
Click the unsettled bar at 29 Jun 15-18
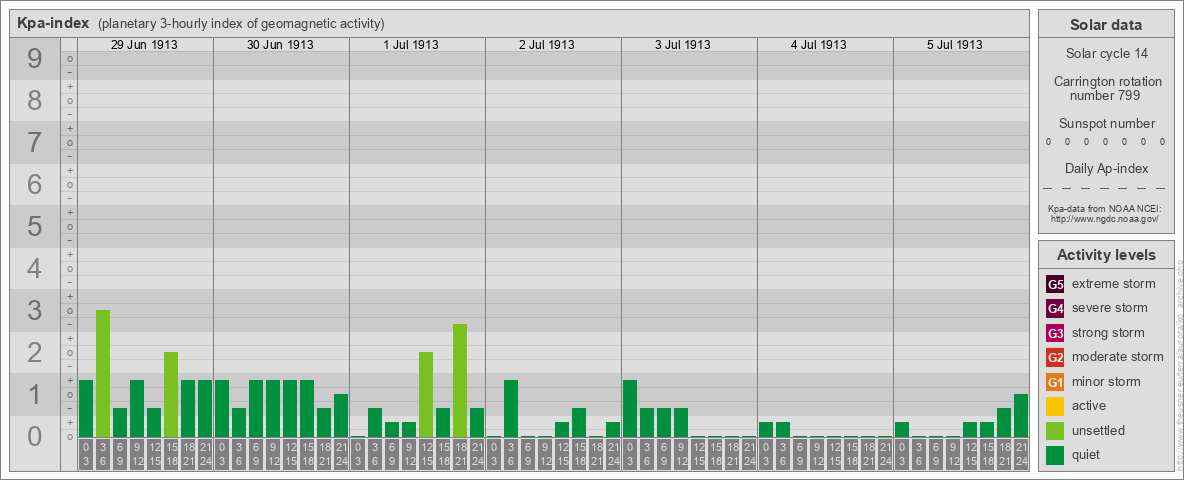coord(171,395)
